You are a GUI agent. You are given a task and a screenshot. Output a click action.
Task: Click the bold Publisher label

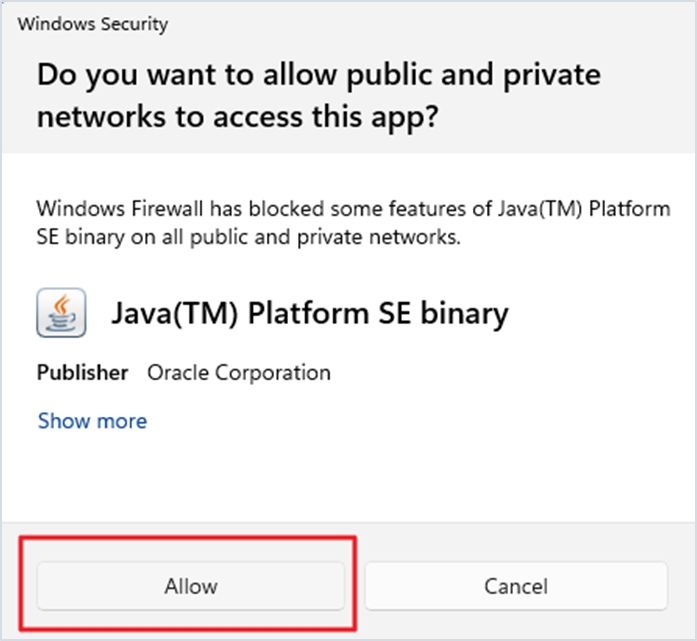(x=83, y=373)
